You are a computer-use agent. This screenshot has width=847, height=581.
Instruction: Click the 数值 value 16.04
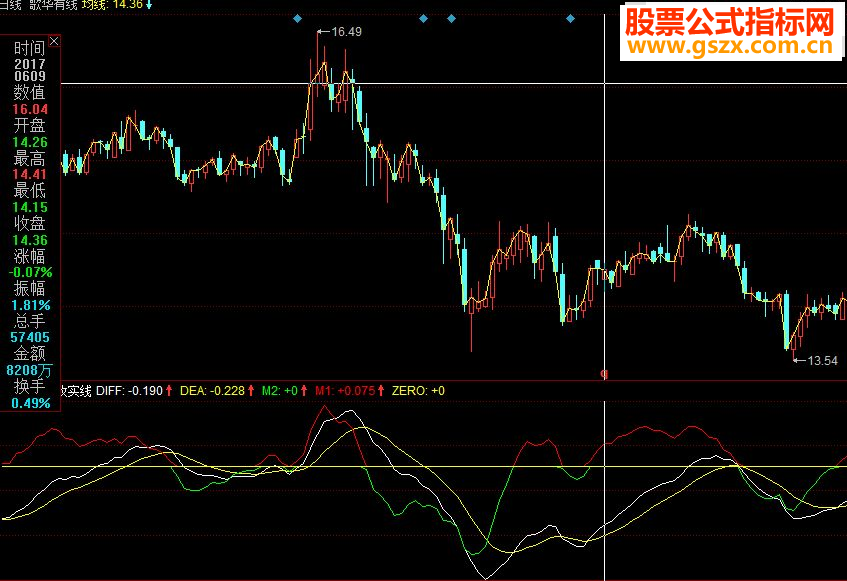click(x=30, y=110)
